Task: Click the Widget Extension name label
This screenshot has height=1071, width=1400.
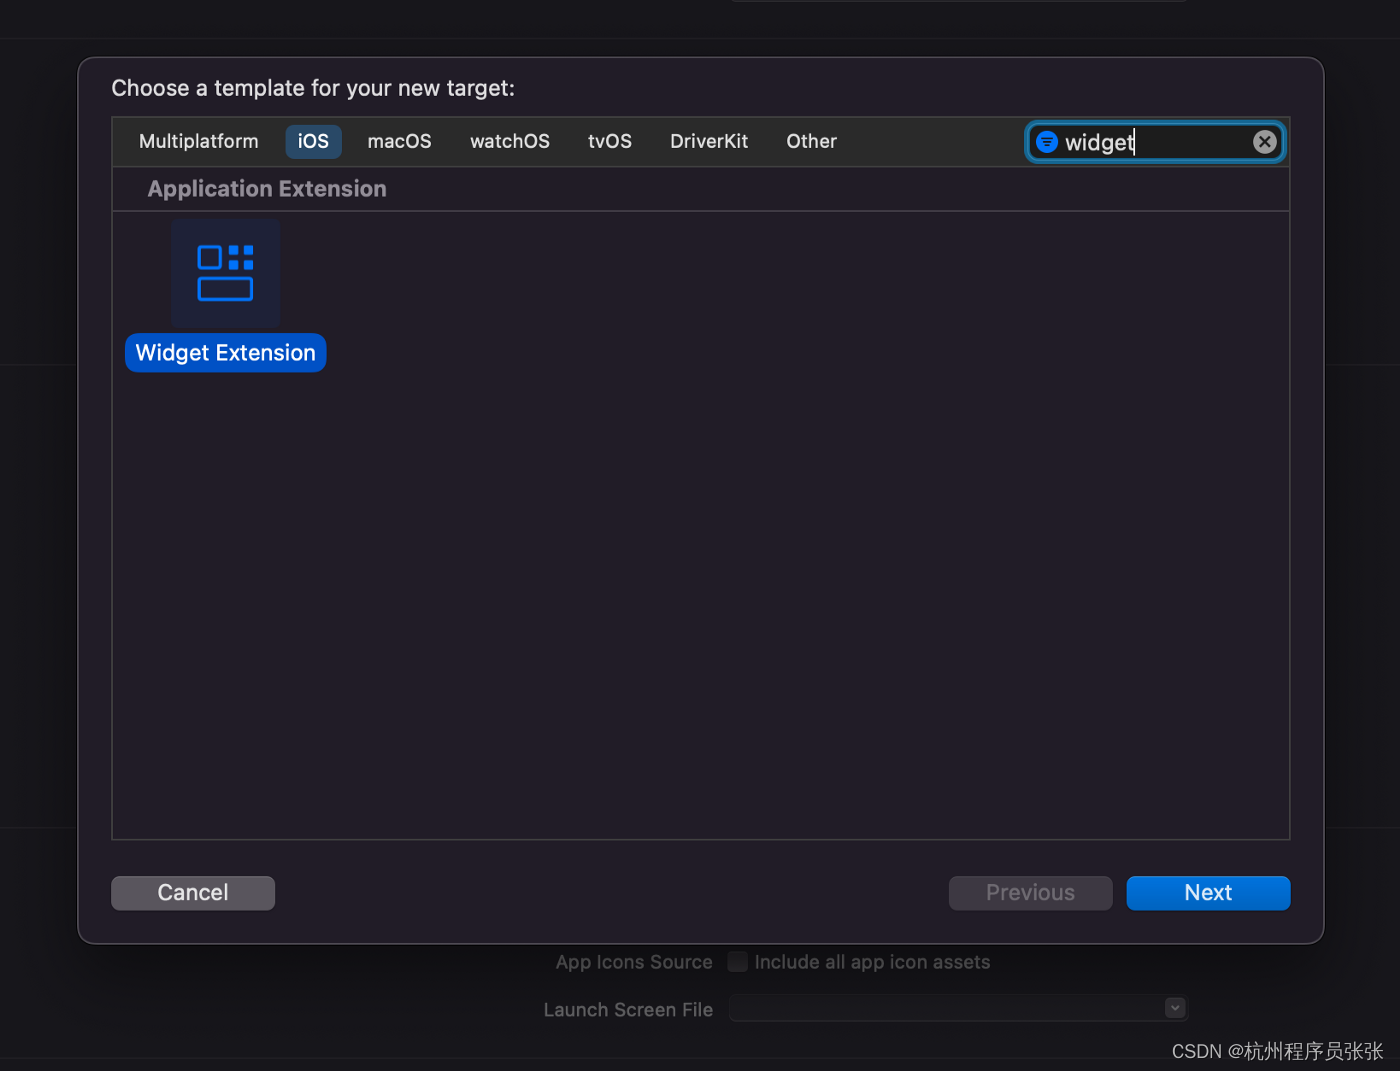Action: 225,352
